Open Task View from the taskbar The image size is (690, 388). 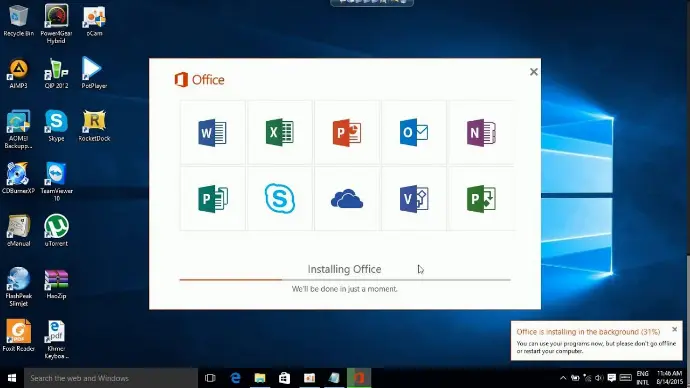point(210,378)
